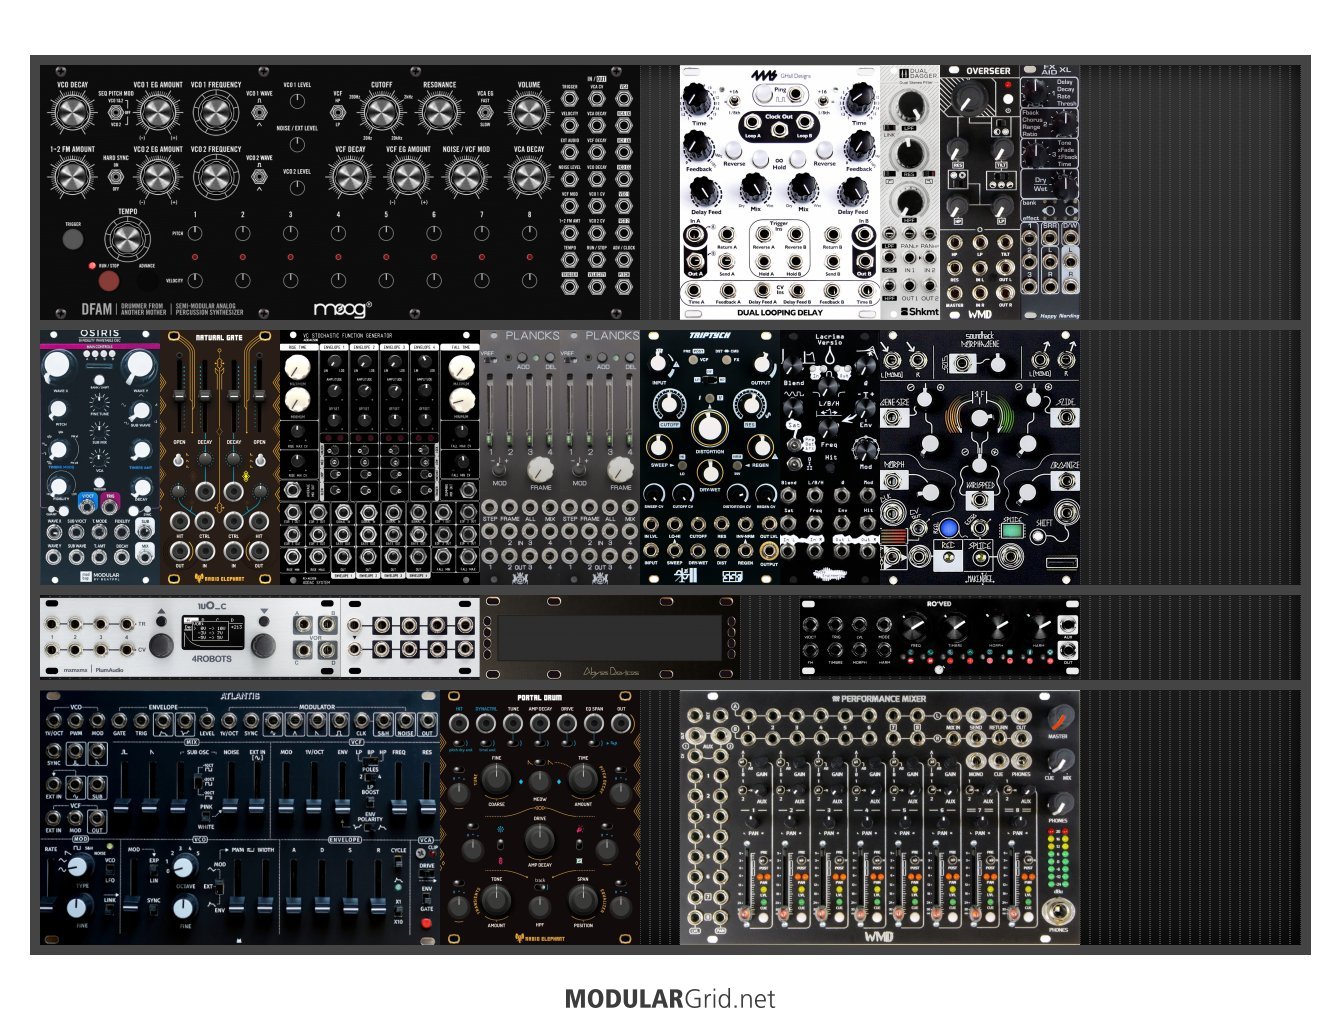Click the Phones knob on Performance Mixer
Viewport: 1341px width, 1020px height.
[1059, 803]
